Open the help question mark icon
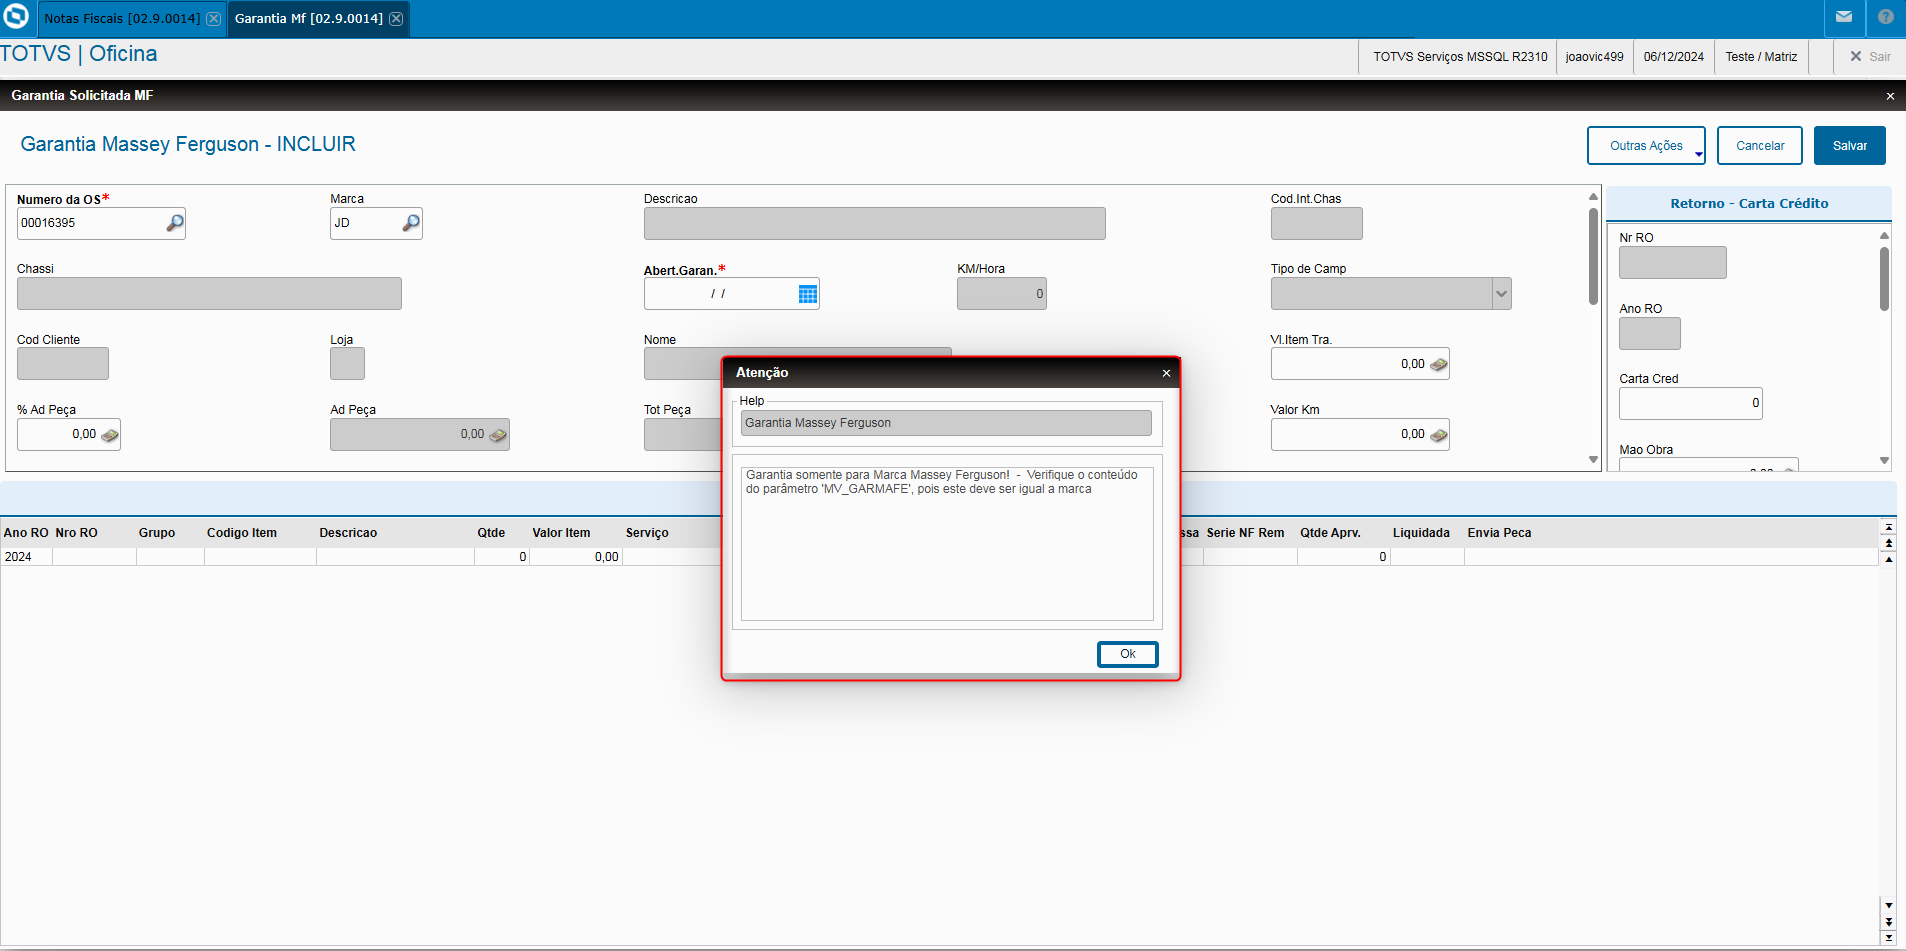This screenshot has width=1906, height=951. click(1886, 17)
